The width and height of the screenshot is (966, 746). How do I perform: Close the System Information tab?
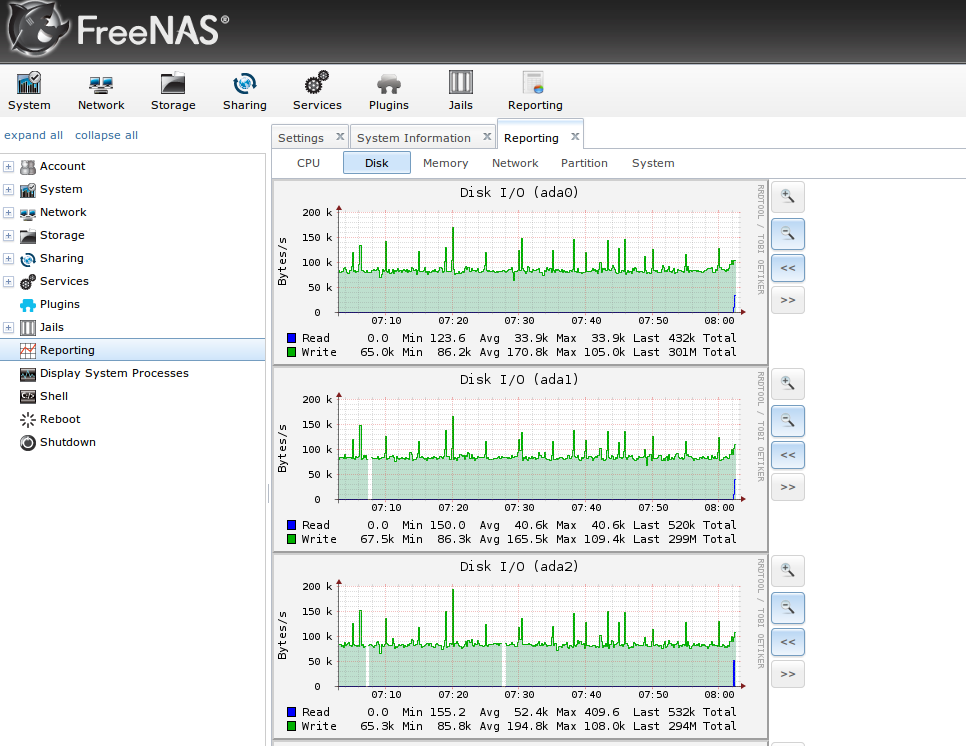point(487,137)
